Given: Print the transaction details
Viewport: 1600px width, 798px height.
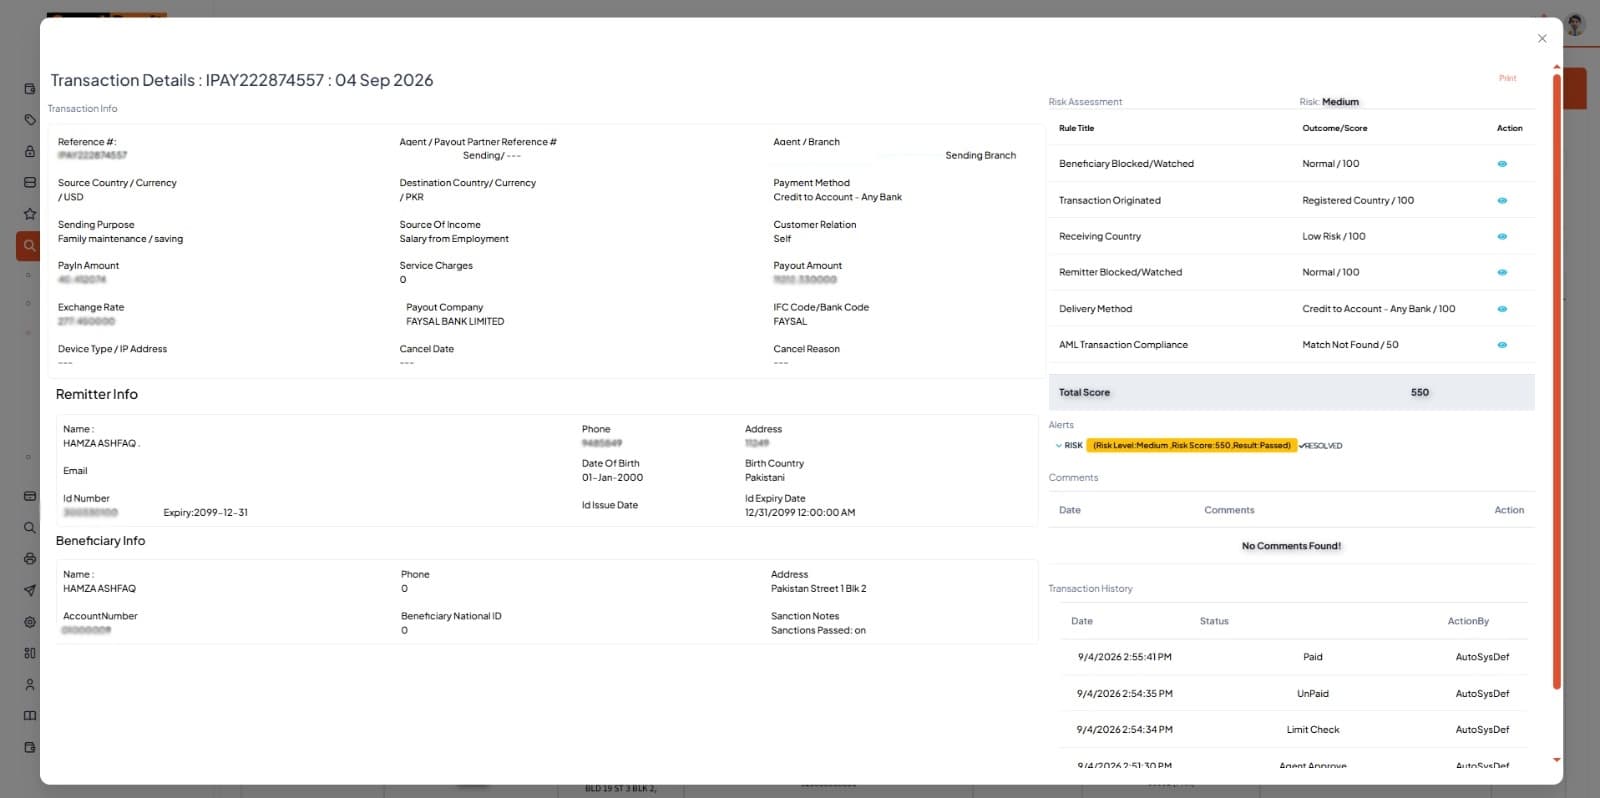Looking at the screenshot, I should 1507,78.
